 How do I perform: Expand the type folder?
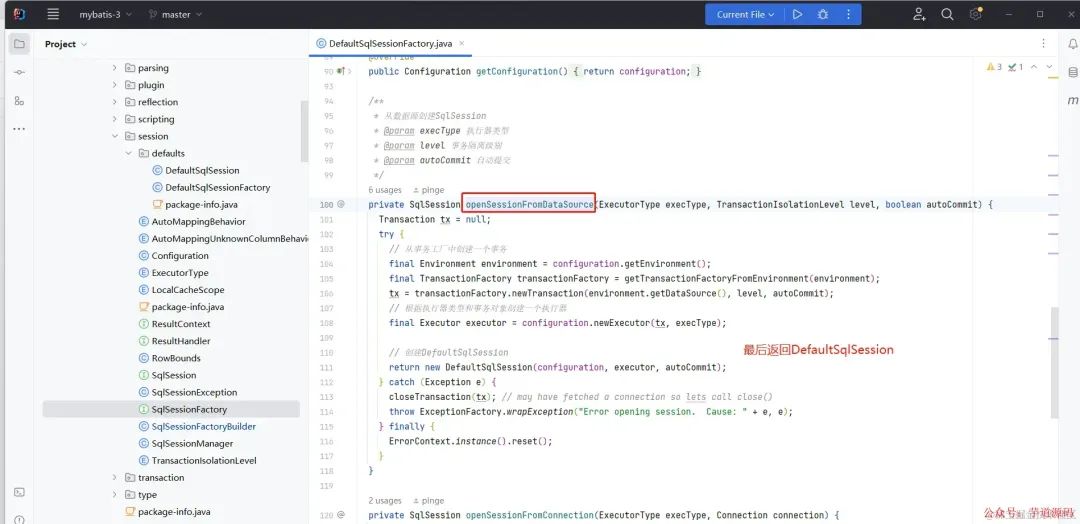coord(114,495)
